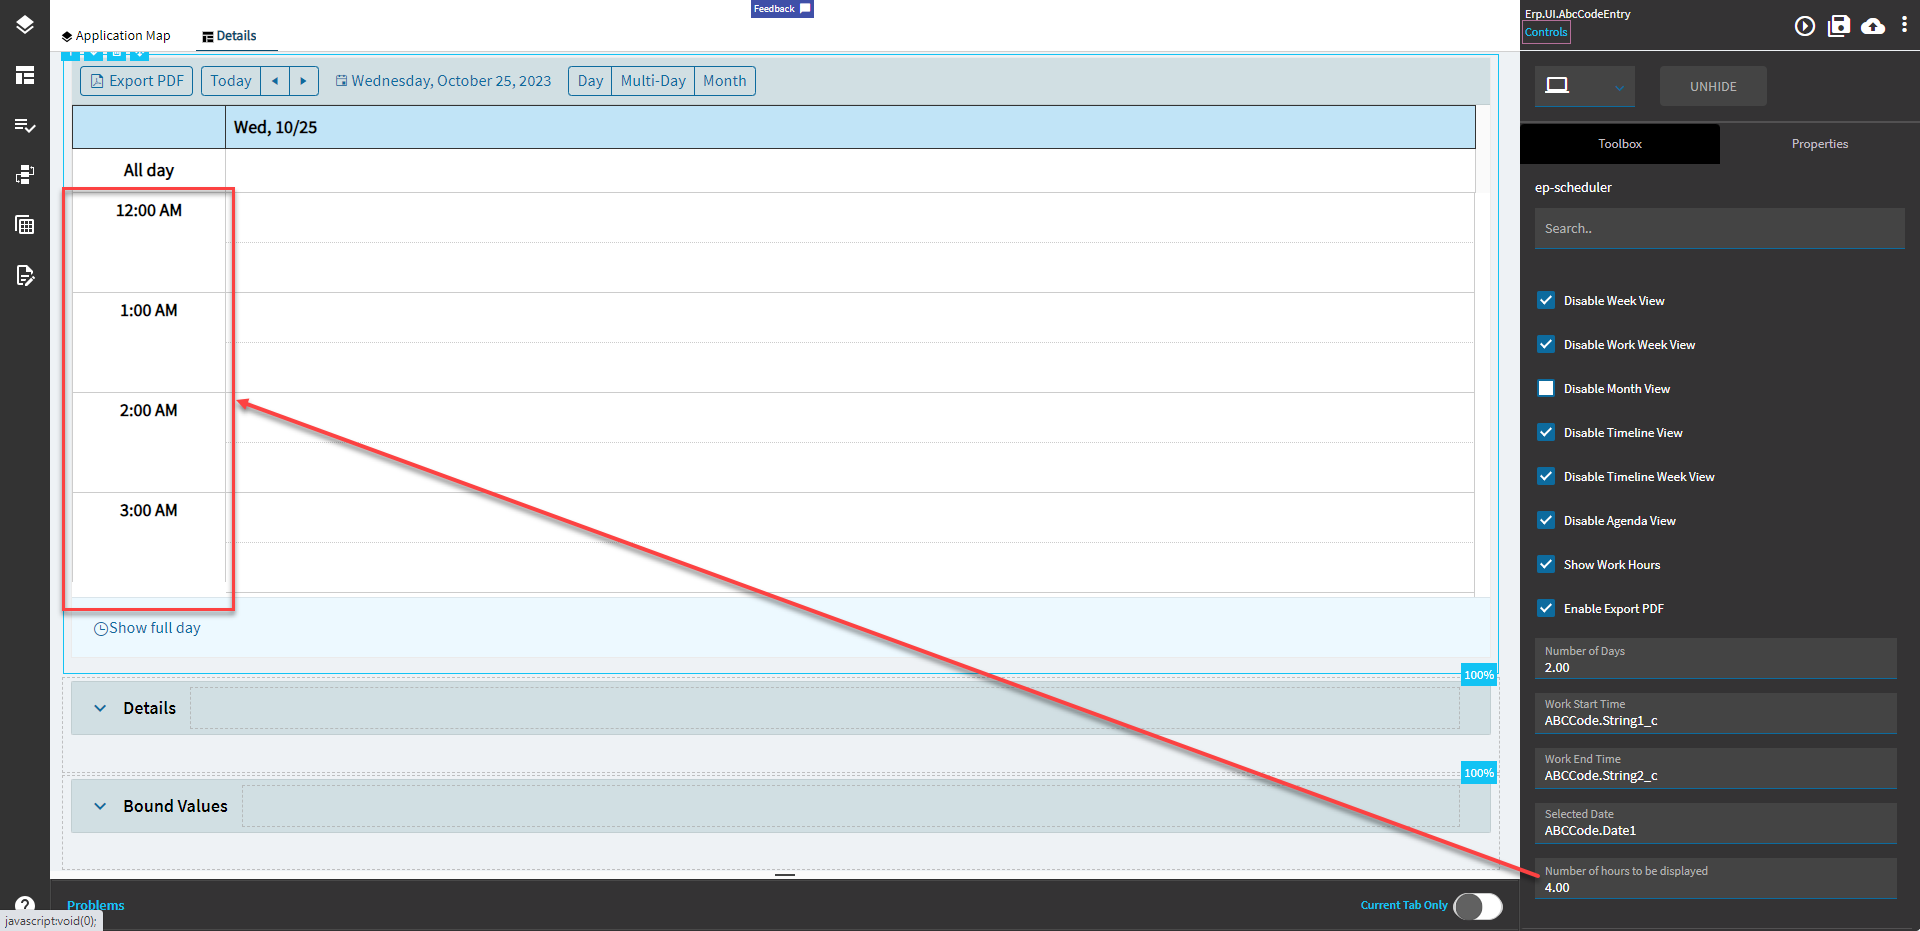Click the Selected Date field

click(1715, 823)
